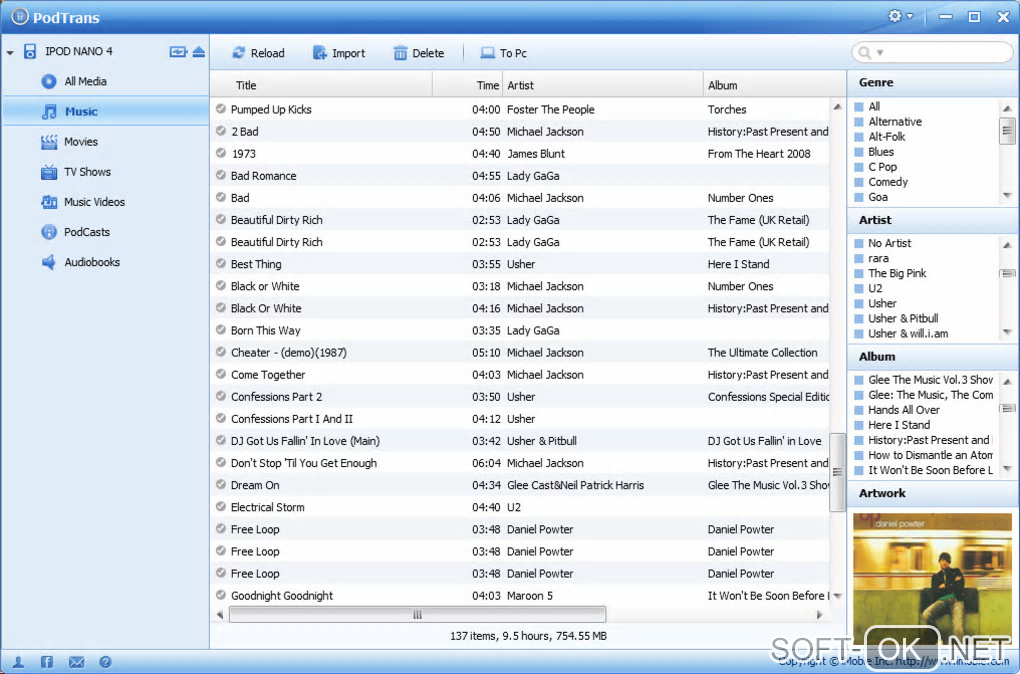
Task: Filter by the Alternative genre
Action: click(894, 122)
